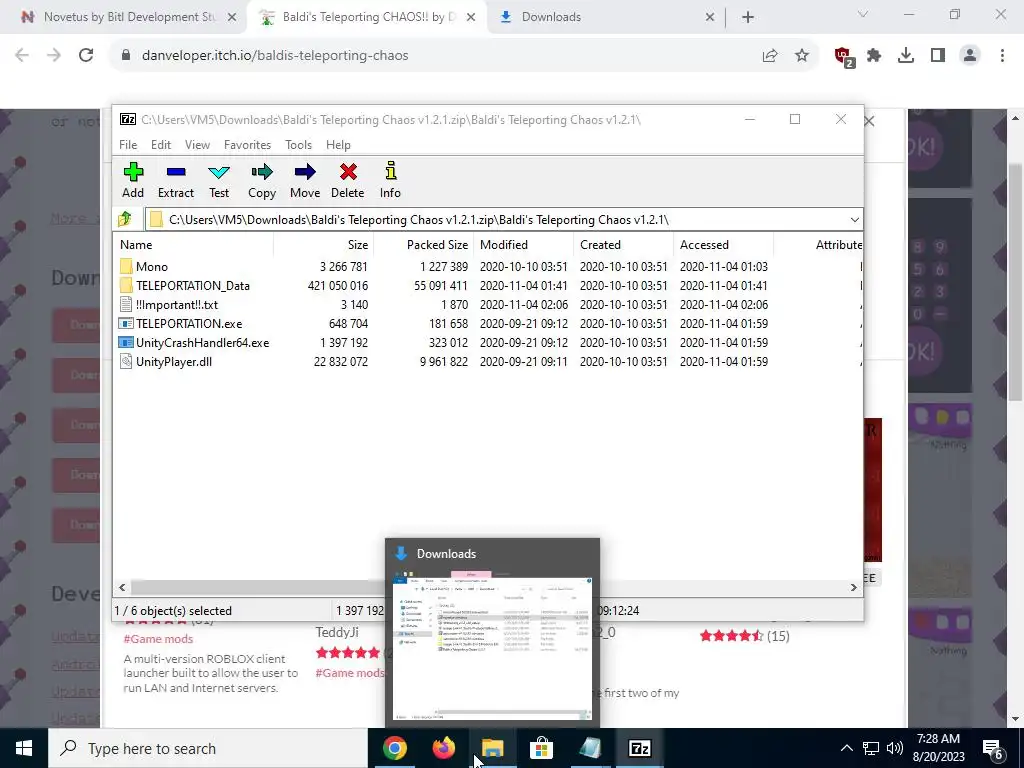Screen dimensions: 1024x768
Task: Click the 7-Zip taskbar icon
Action: click(639, 748)
